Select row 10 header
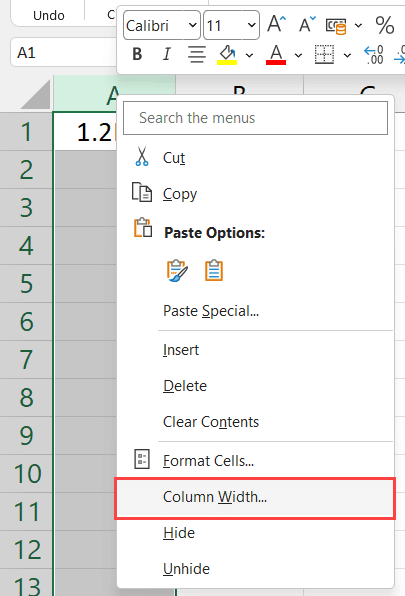The height and width of the screenshot is (596, 405). [x=26, y=474]
